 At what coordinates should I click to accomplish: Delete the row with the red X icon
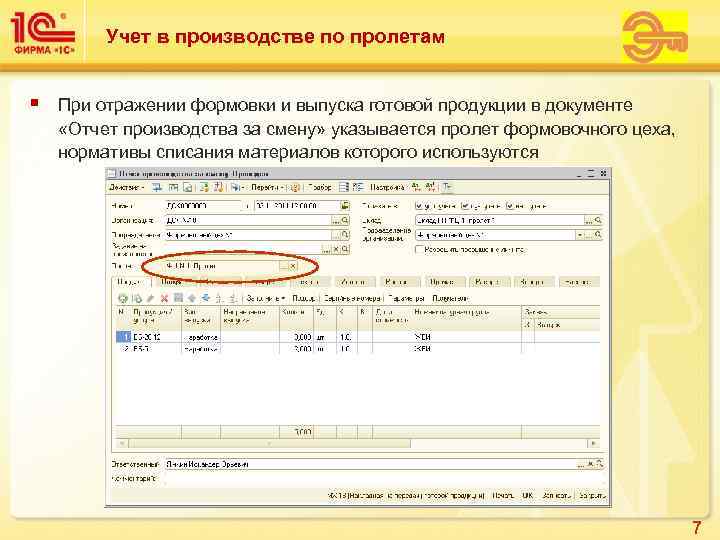point(164,298)
